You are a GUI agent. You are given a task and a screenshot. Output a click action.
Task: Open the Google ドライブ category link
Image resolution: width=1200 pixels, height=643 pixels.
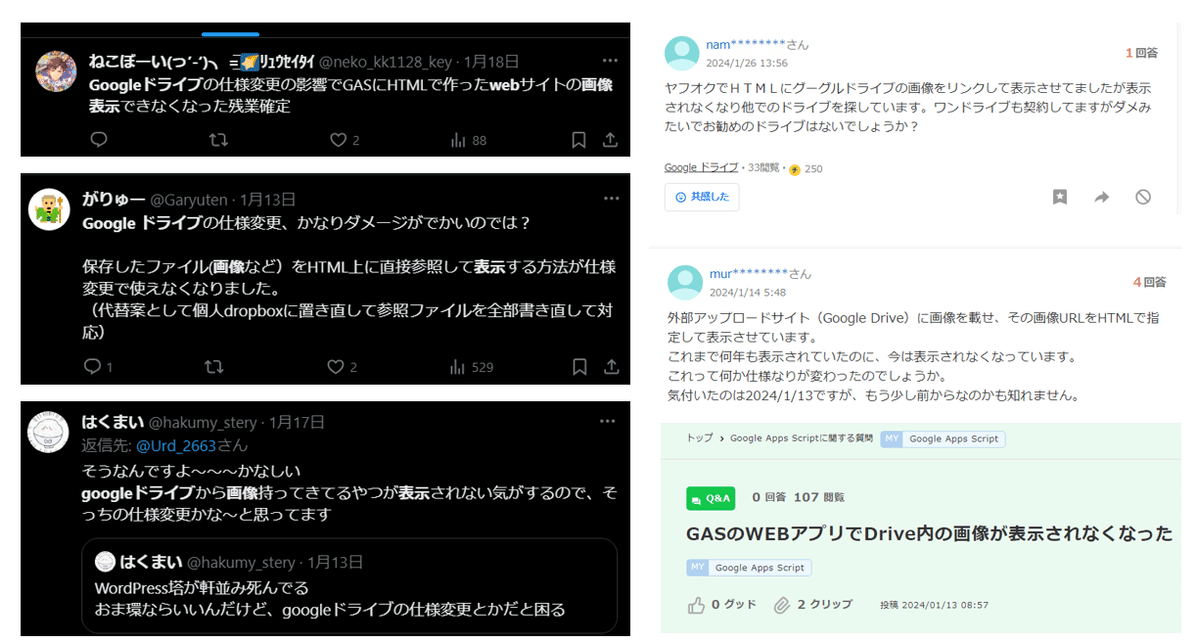click(x=701, y=168)
